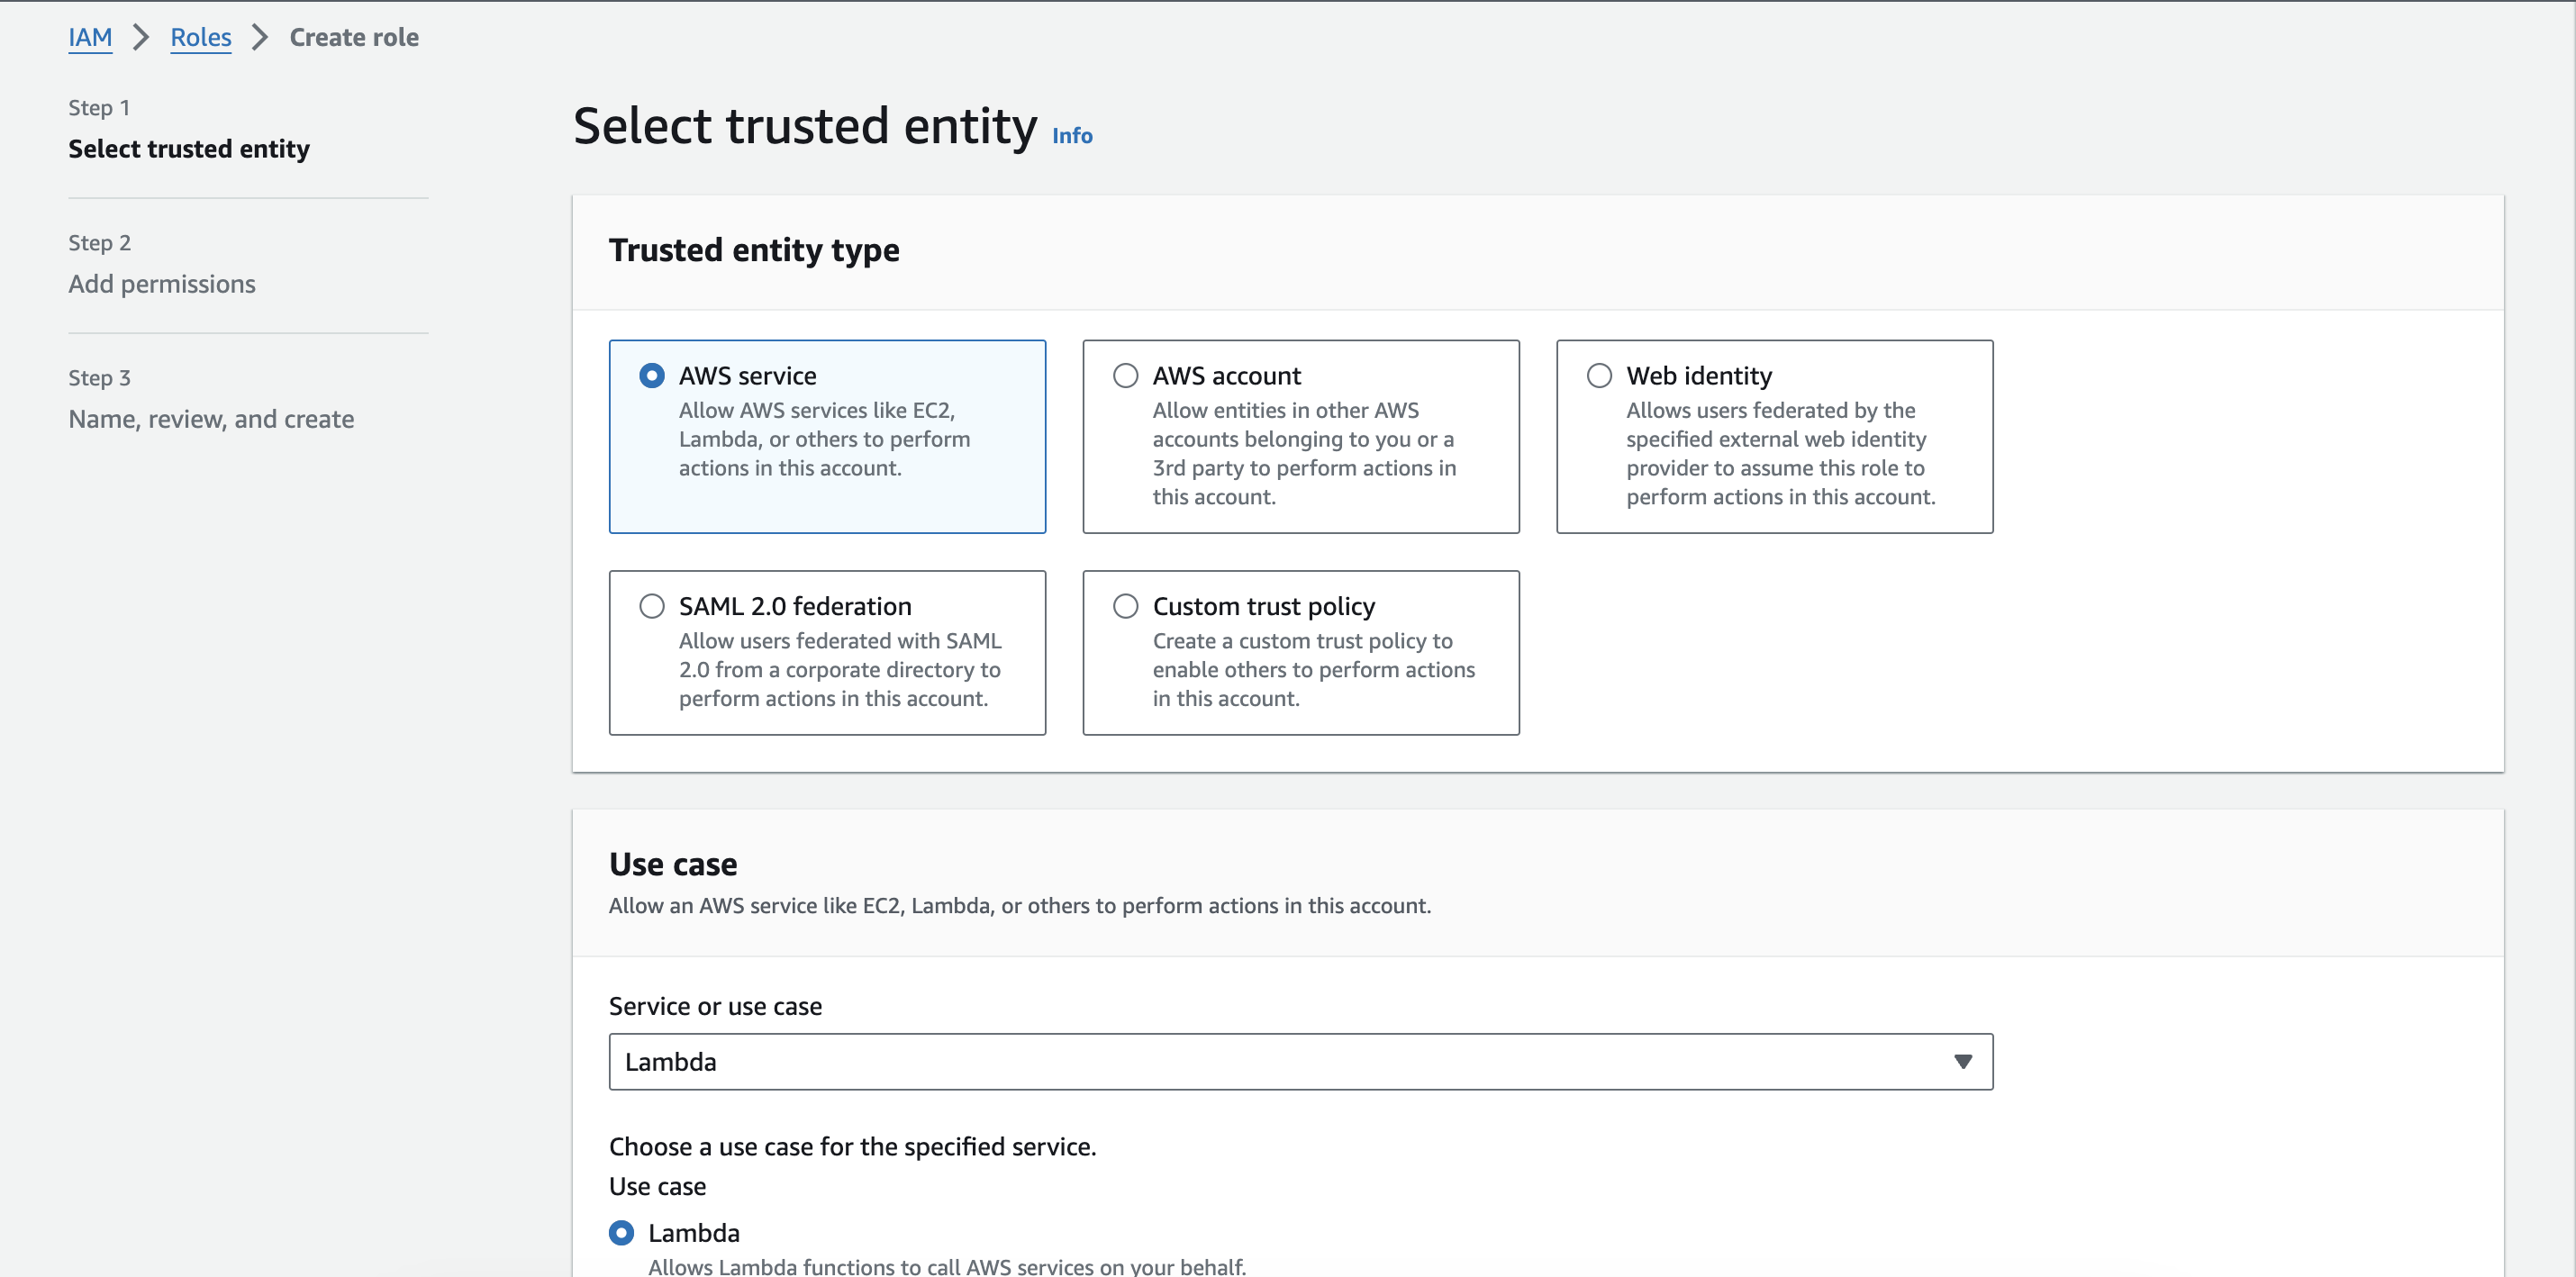Click the Use case section heading
This screenshot has height=1277, width=2576.
coord(673,864)
